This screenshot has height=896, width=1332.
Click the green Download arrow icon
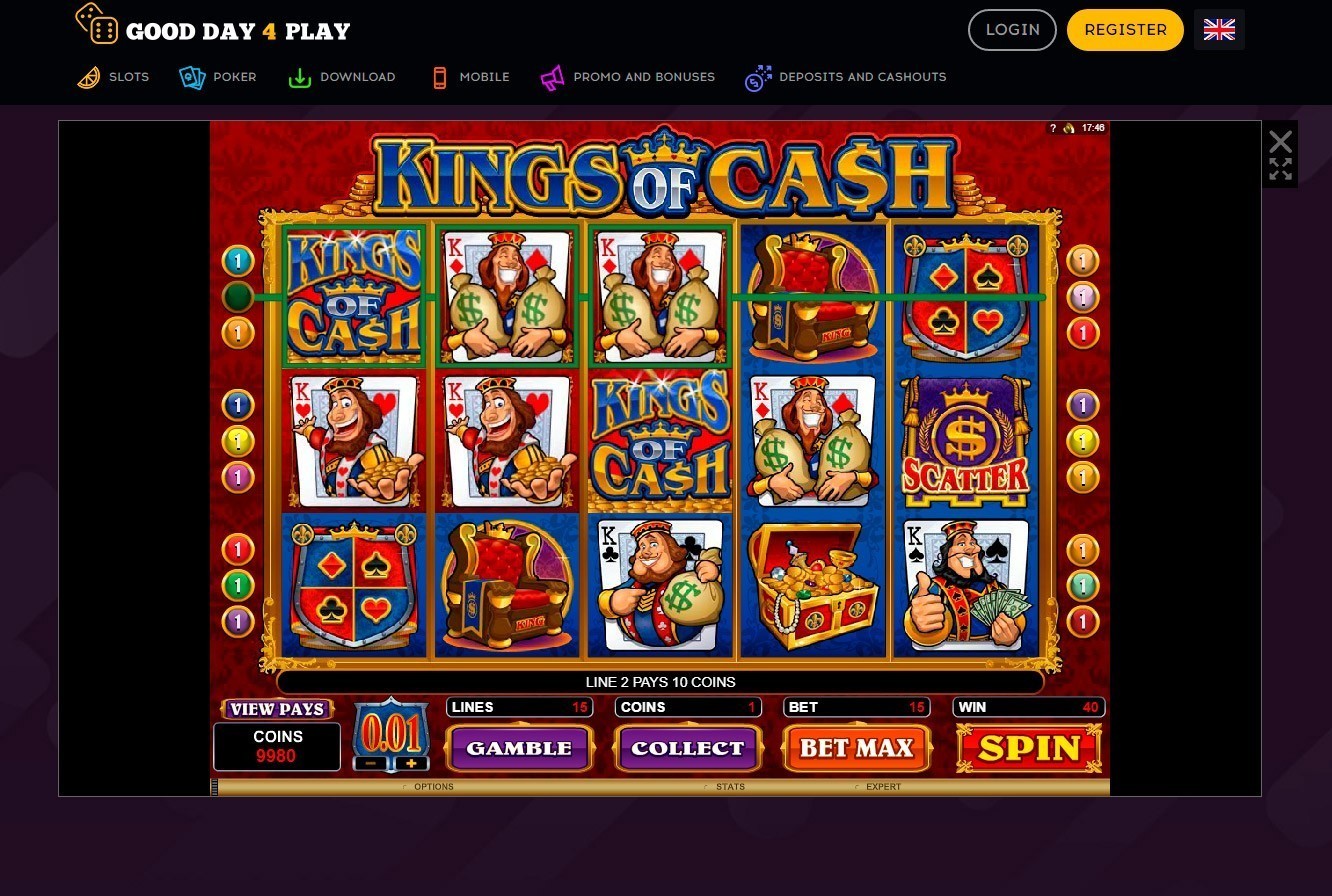pyautogui.click(x=299, y=77)
